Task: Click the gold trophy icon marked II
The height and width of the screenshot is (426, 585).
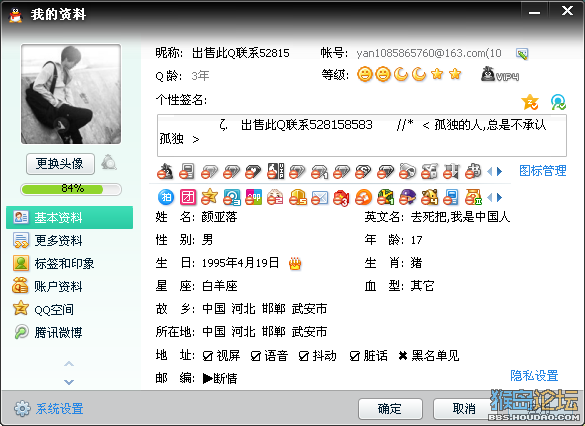Action: 473,197
